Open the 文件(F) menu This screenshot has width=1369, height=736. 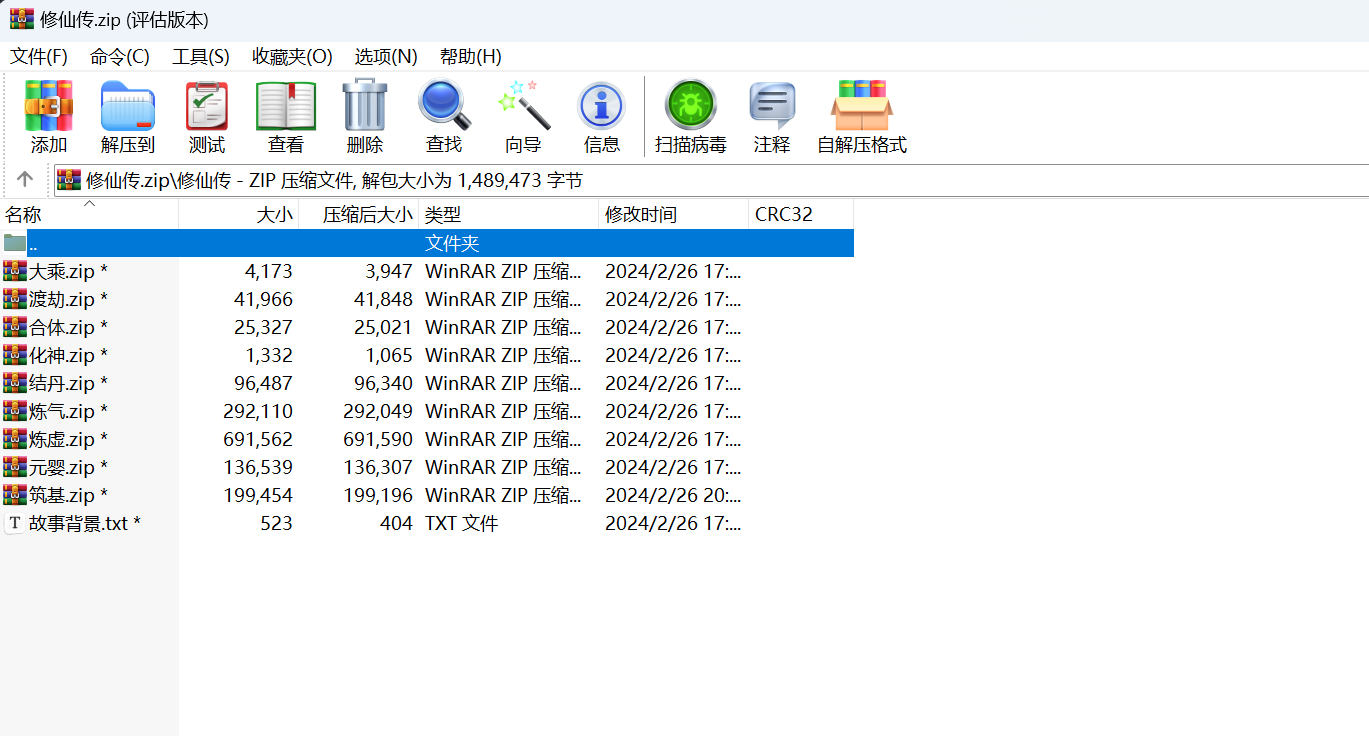(x=39, y=56)
